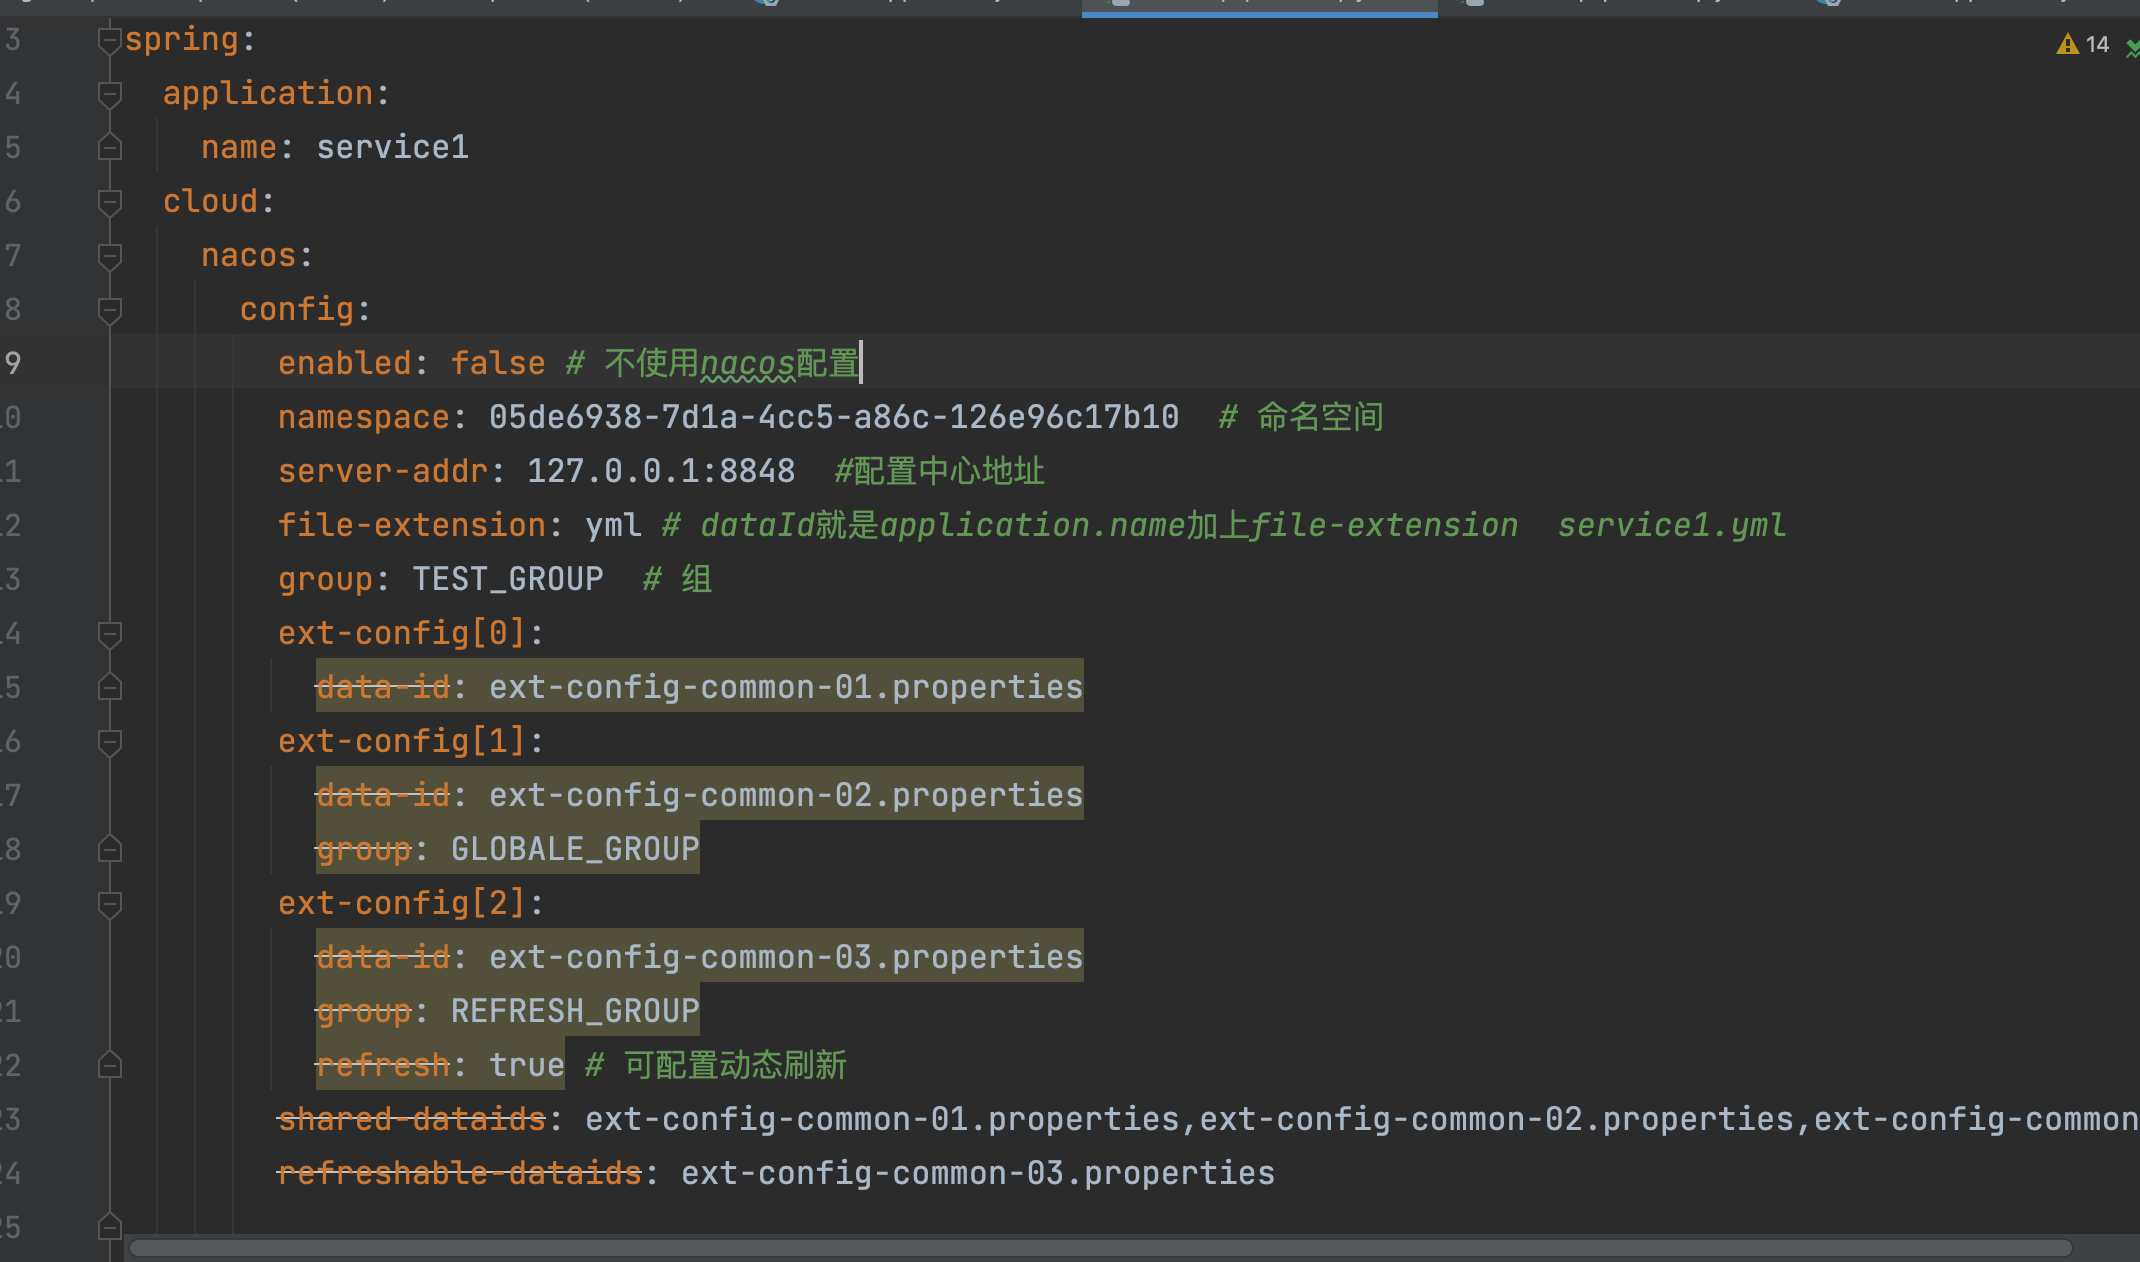Collapse the config: block
Viewport: 2140px width, 1262px height.
point(109,310)
